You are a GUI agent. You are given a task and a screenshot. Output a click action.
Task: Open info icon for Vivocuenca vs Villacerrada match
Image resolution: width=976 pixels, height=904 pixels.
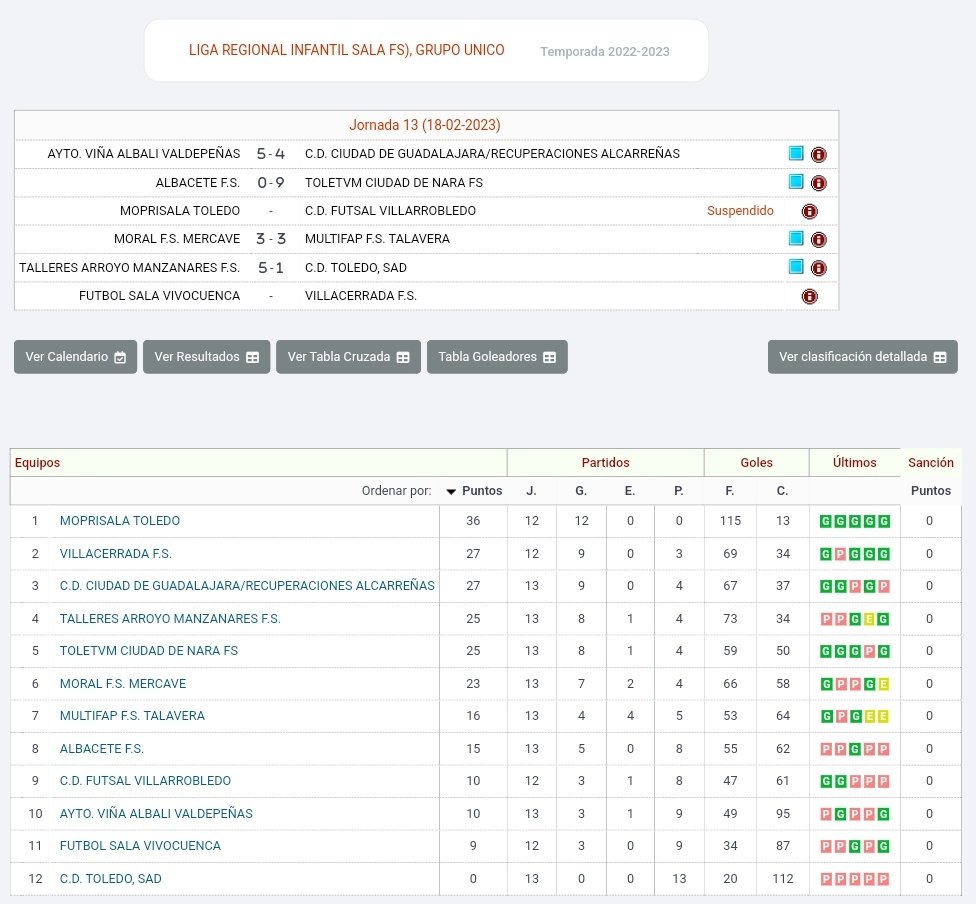[809, 296]
